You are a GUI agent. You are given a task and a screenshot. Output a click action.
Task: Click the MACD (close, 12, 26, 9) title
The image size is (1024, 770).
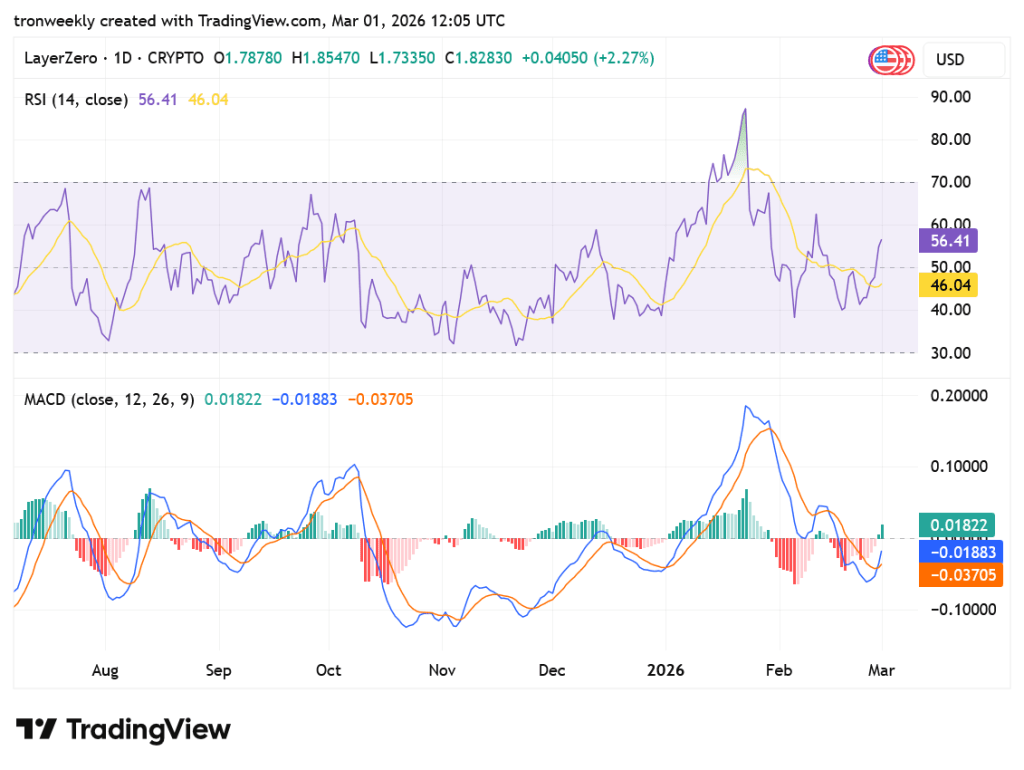(x=109, y=399)
